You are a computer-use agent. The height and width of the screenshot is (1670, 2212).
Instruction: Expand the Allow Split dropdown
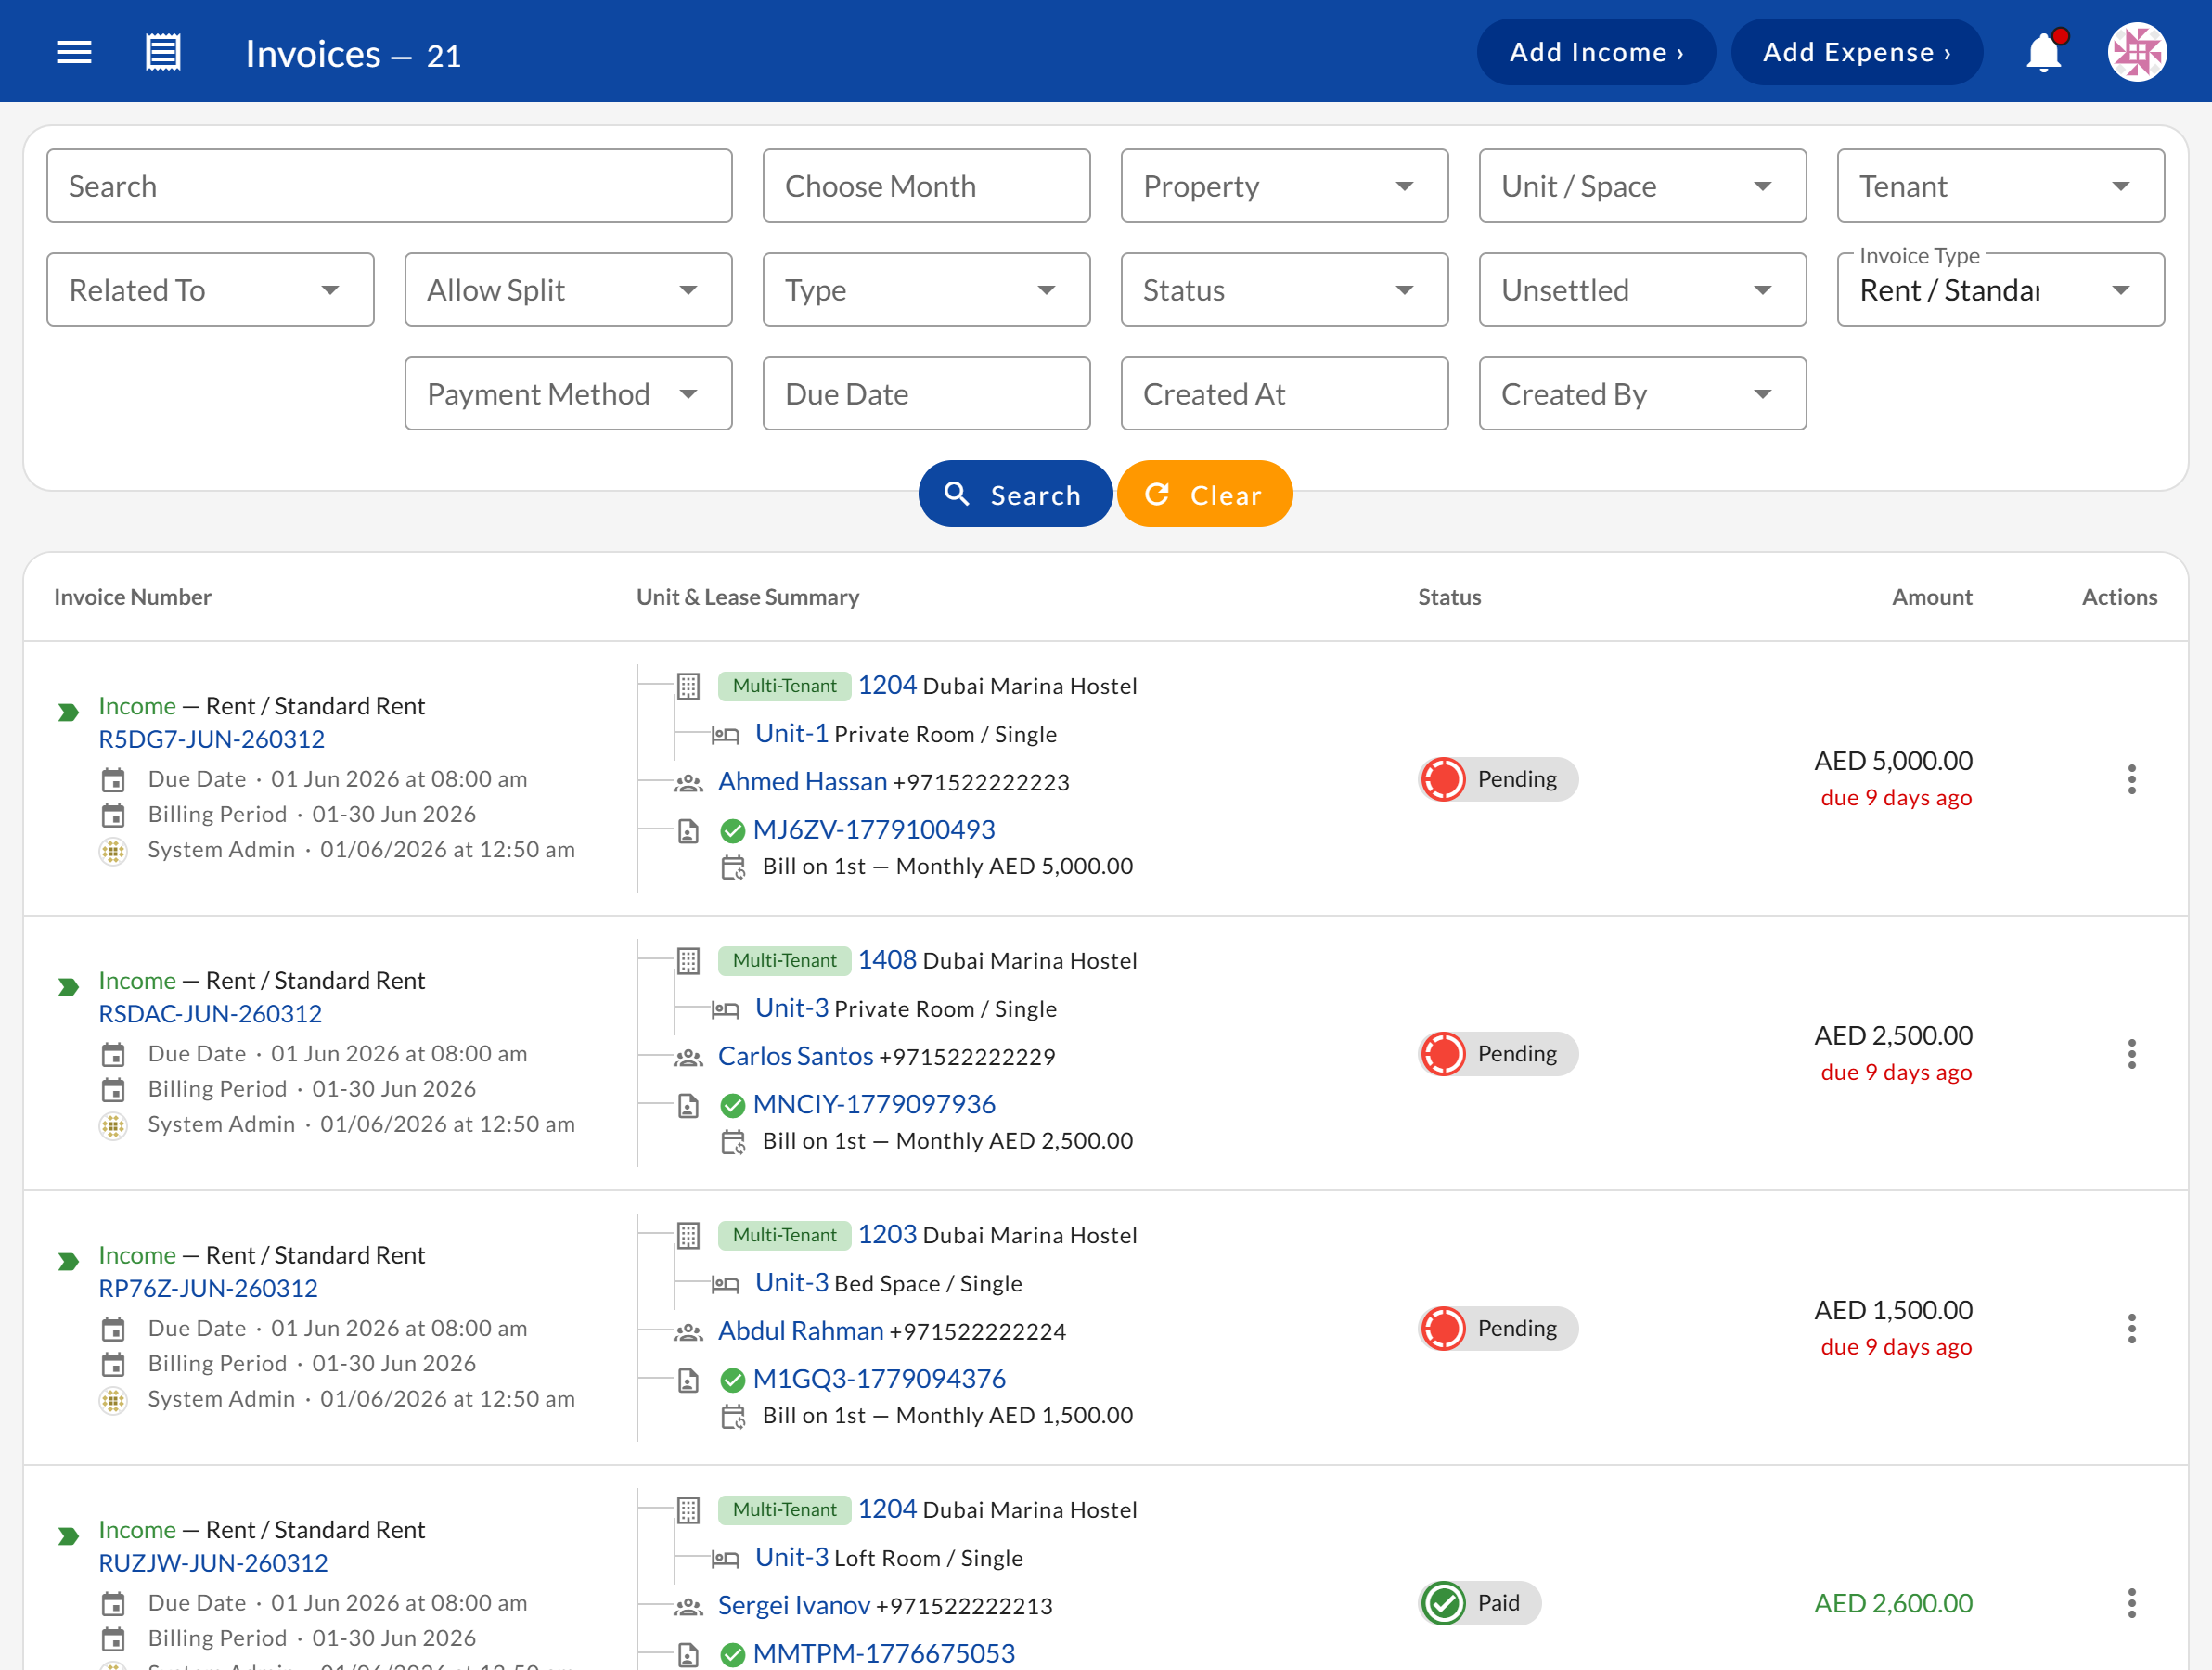[x=568, y=290]
